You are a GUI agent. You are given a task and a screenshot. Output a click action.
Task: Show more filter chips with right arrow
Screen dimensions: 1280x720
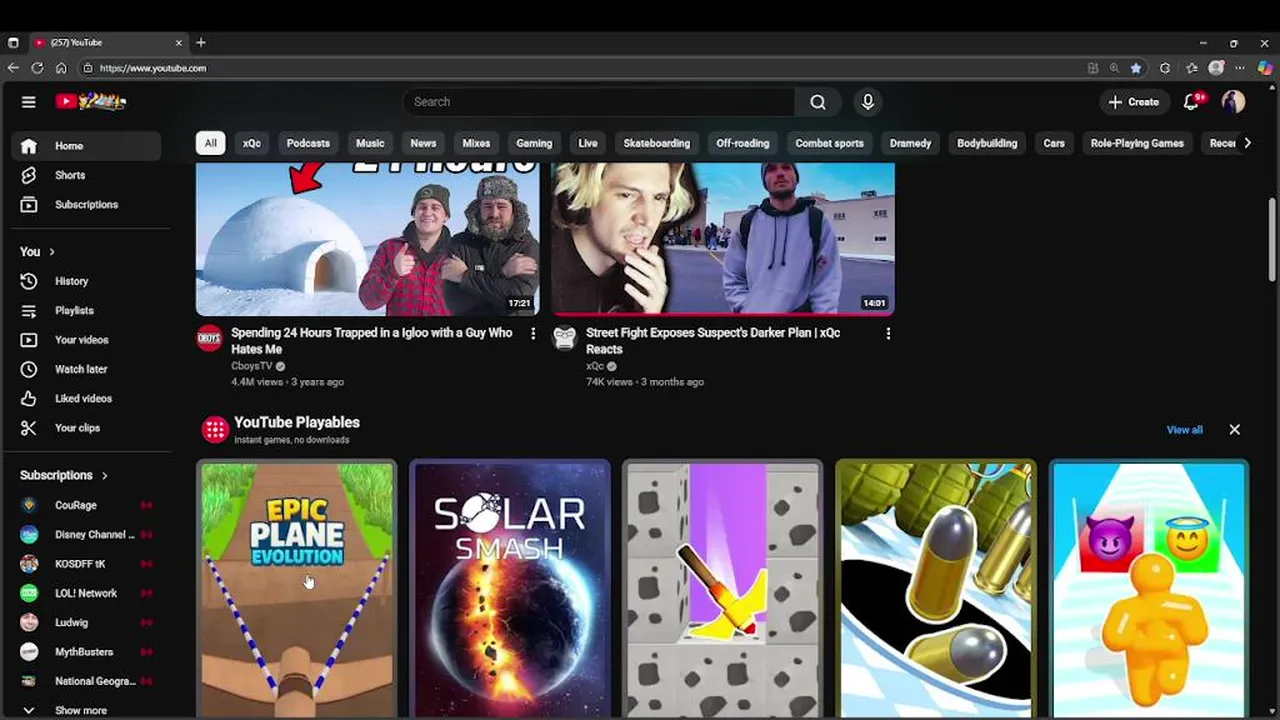(1247, 143)
